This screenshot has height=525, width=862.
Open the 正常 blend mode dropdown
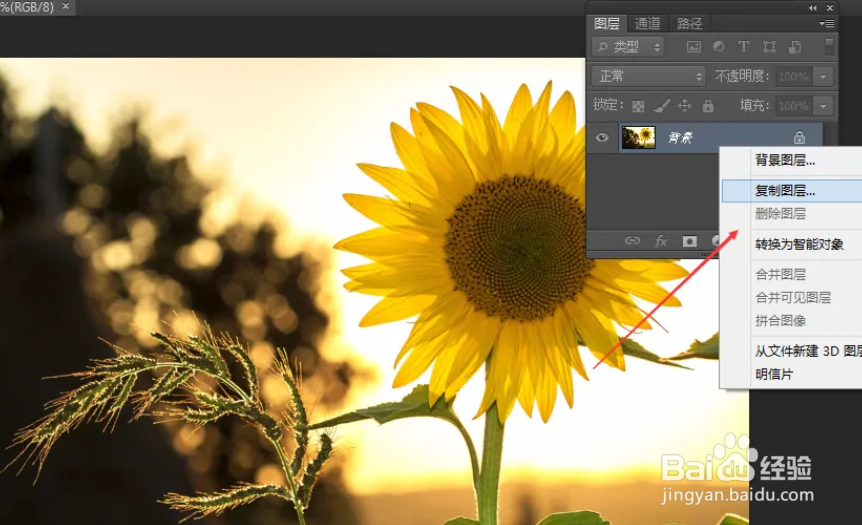point(649,76)
